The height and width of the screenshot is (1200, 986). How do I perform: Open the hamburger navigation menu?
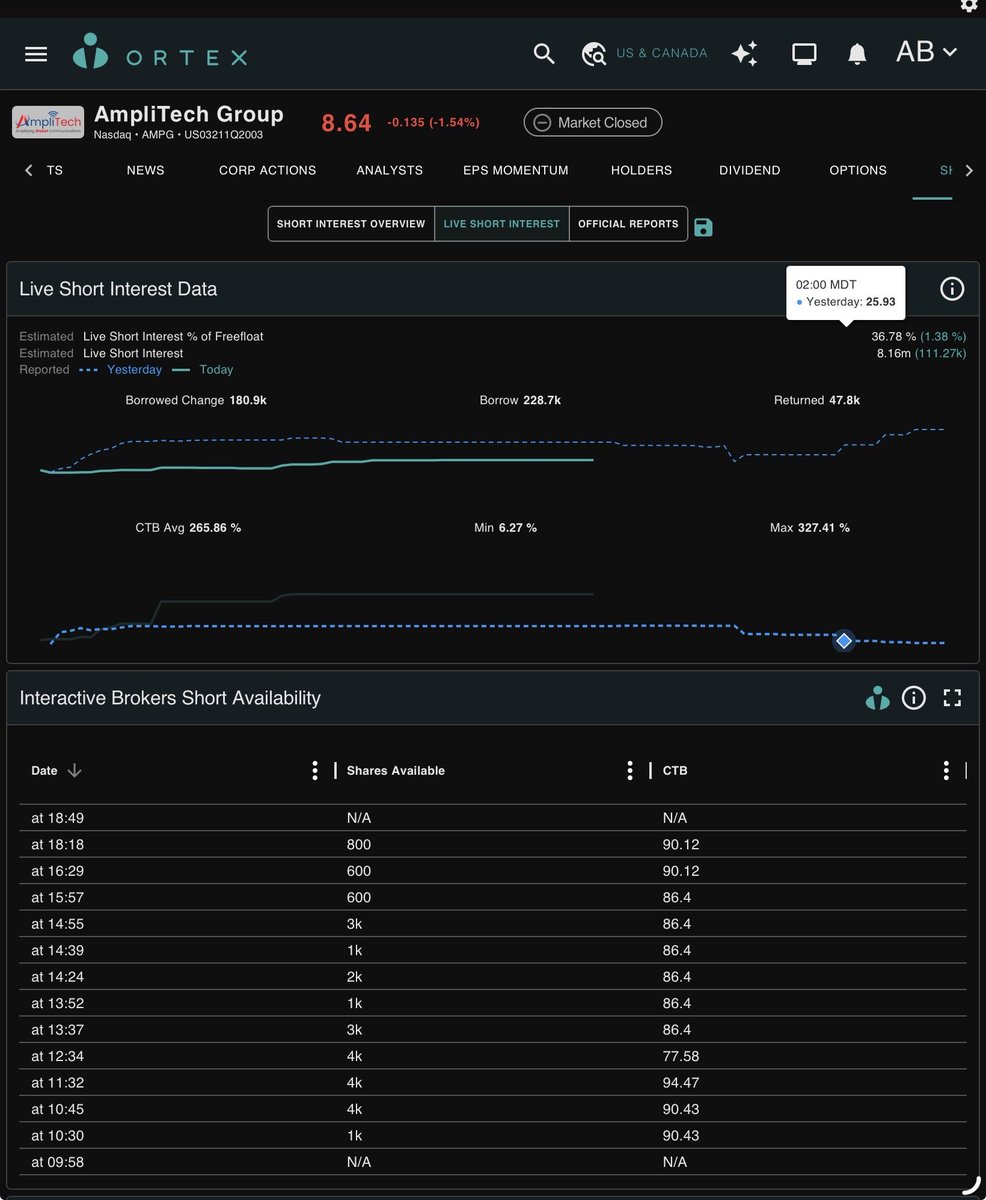[36, 54]
